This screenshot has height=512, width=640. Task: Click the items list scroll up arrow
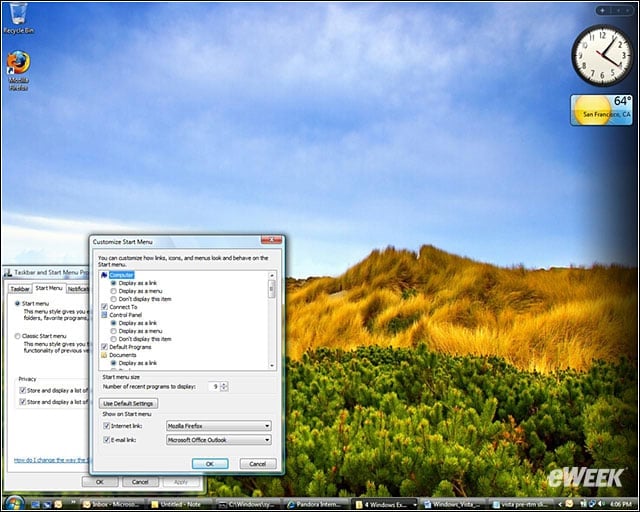coord(271,275)
